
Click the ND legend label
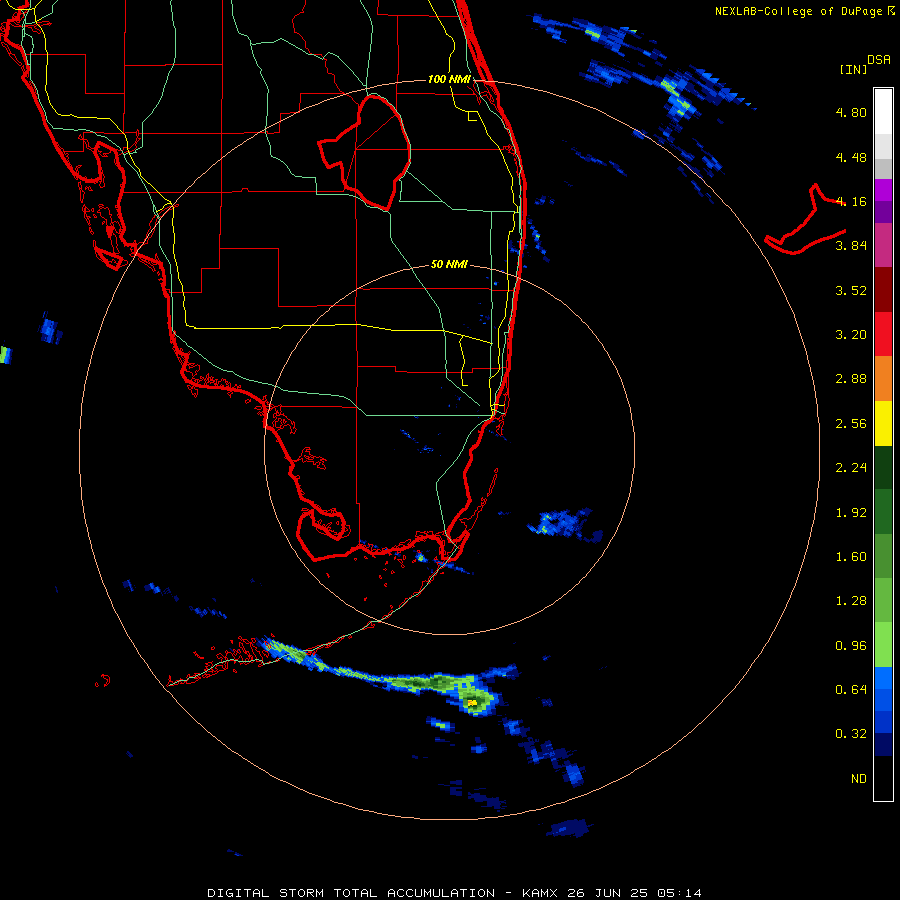pyautogui.click(x=859, y=779)
